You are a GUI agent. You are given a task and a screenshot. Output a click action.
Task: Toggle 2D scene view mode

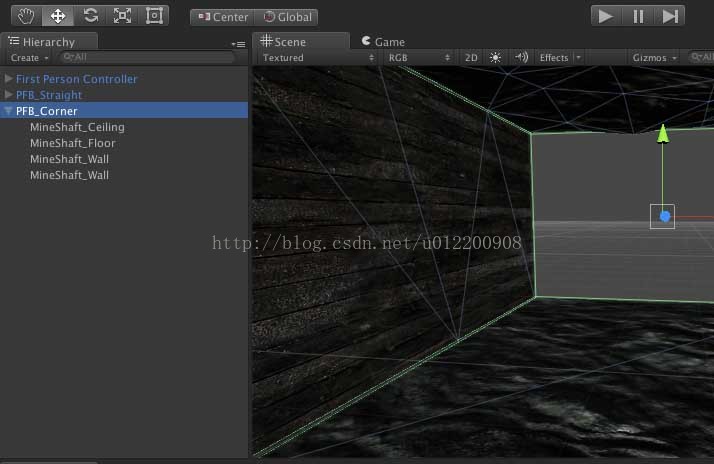[471, 58]
